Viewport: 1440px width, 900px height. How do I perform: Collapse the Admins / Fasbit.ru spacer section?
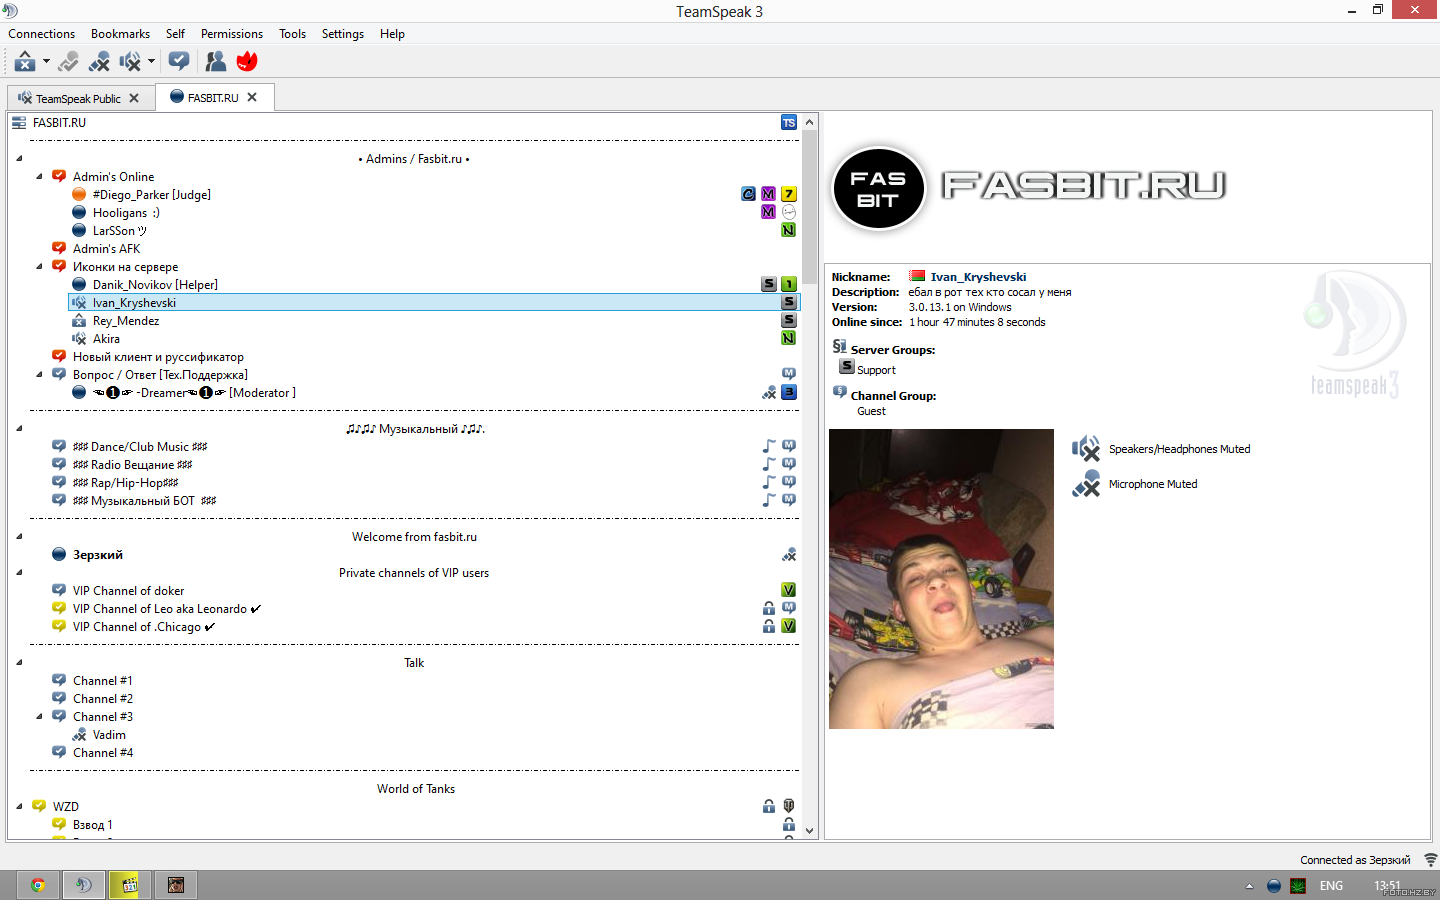click(19, 159)
